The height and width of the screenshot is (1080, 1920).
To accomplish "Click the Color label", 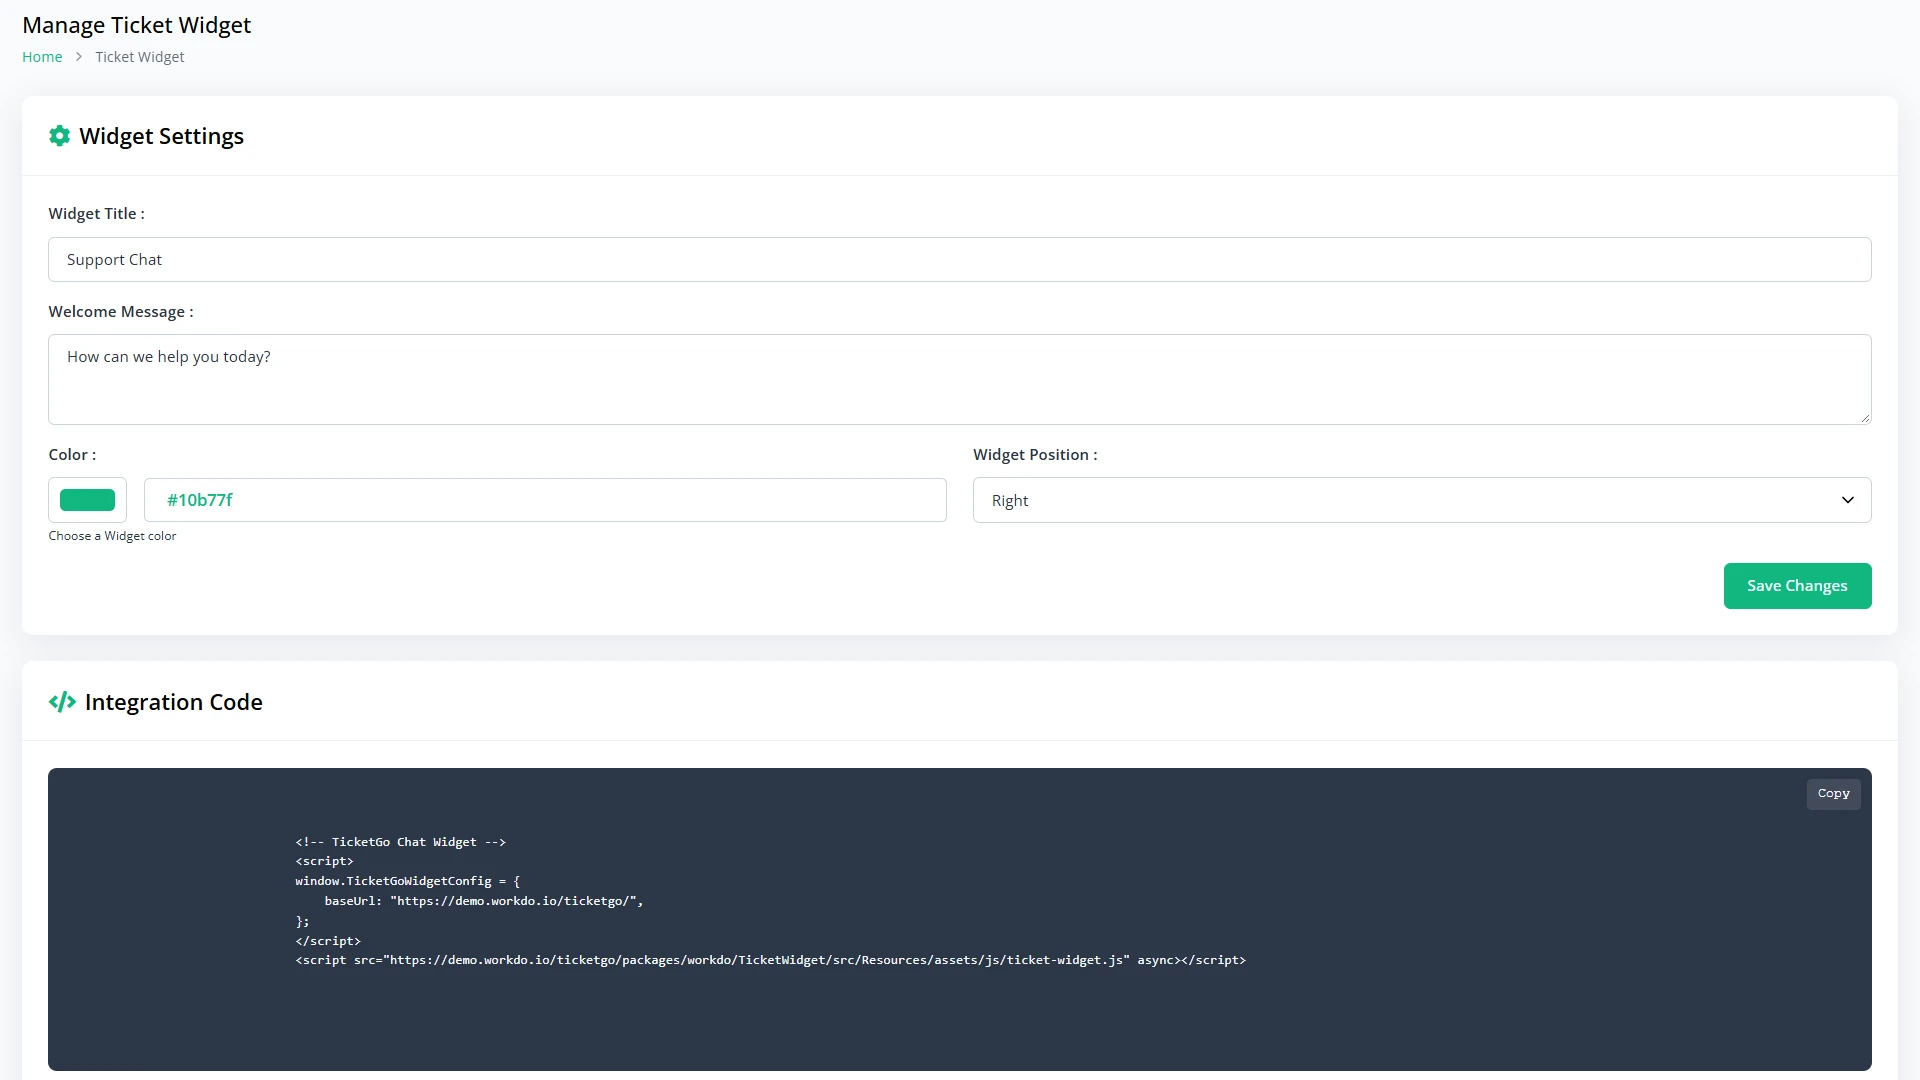I will [72, 455].
